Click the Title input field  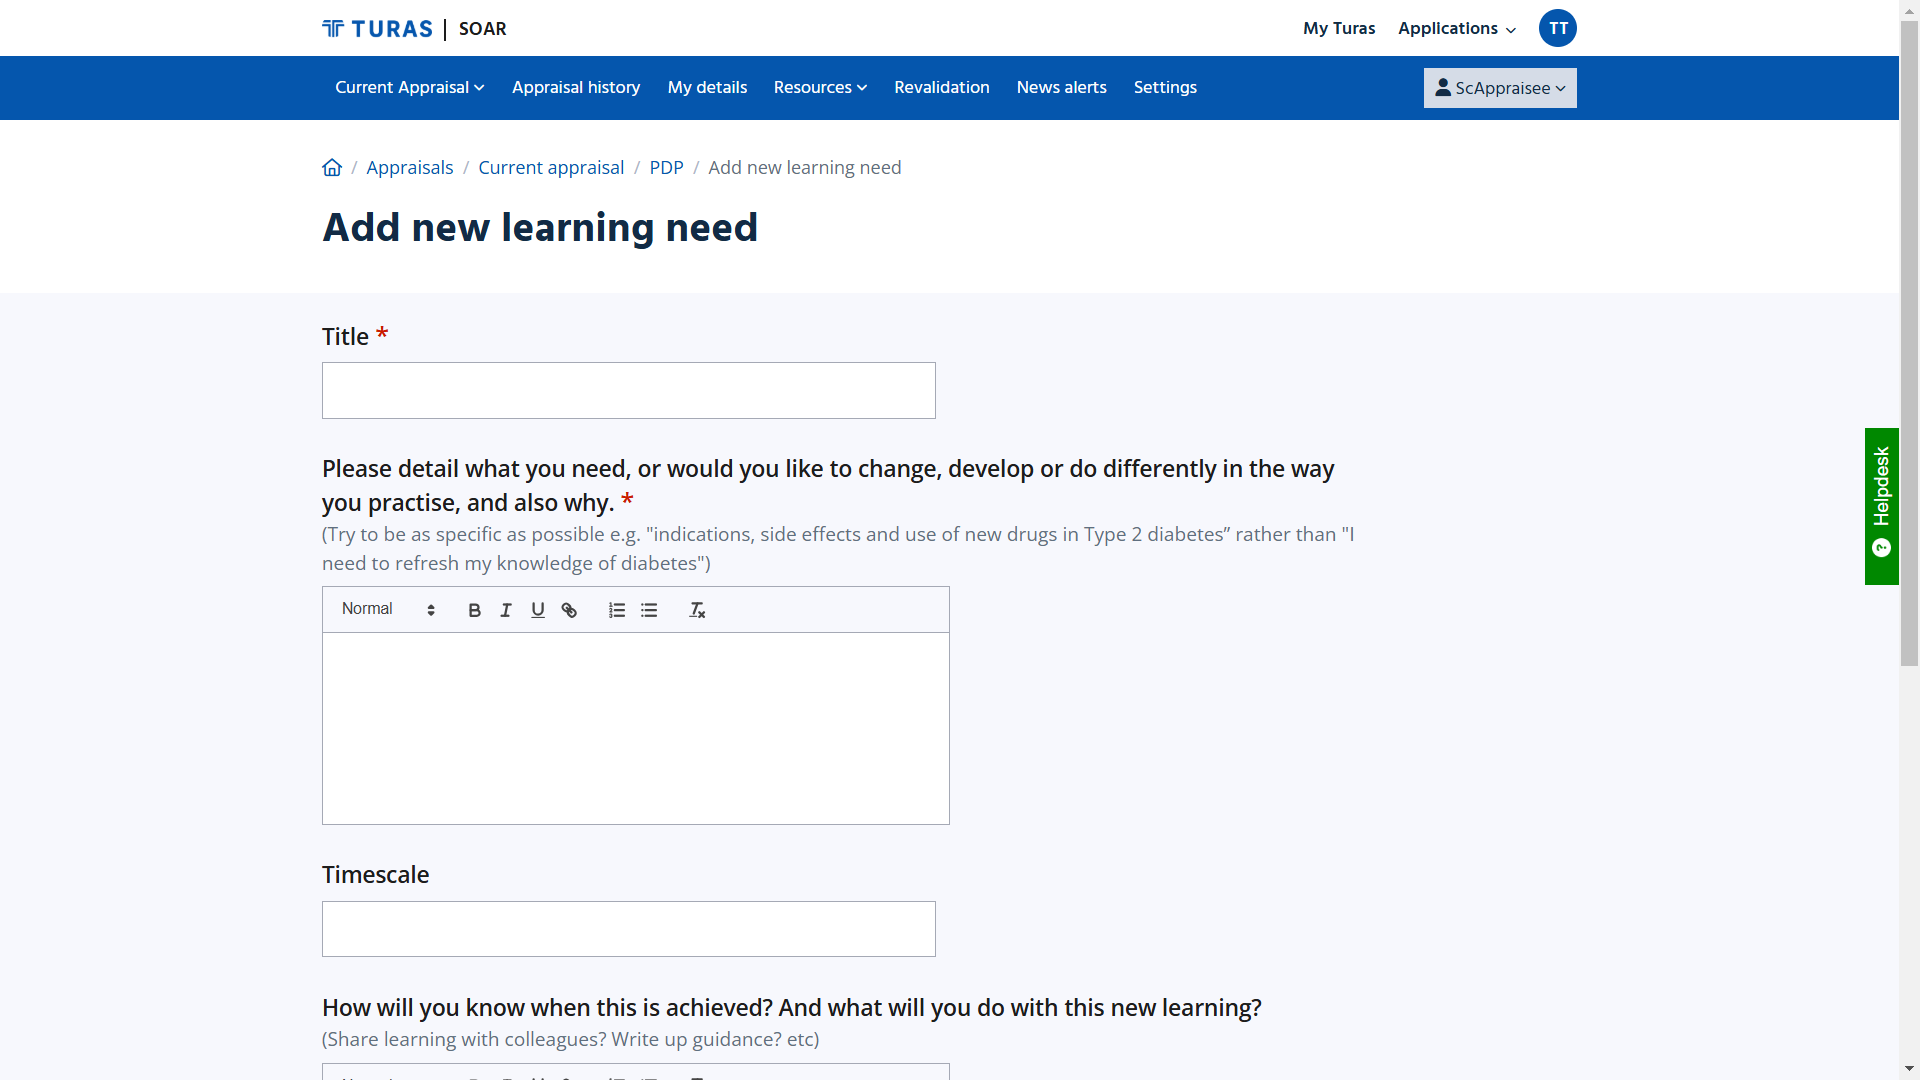[628, 390]
